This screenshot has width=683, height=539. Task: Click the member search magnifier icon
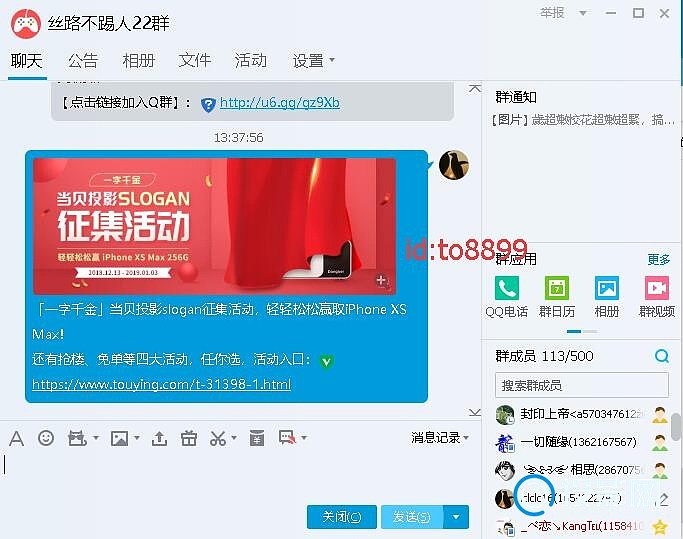[662, 356]
